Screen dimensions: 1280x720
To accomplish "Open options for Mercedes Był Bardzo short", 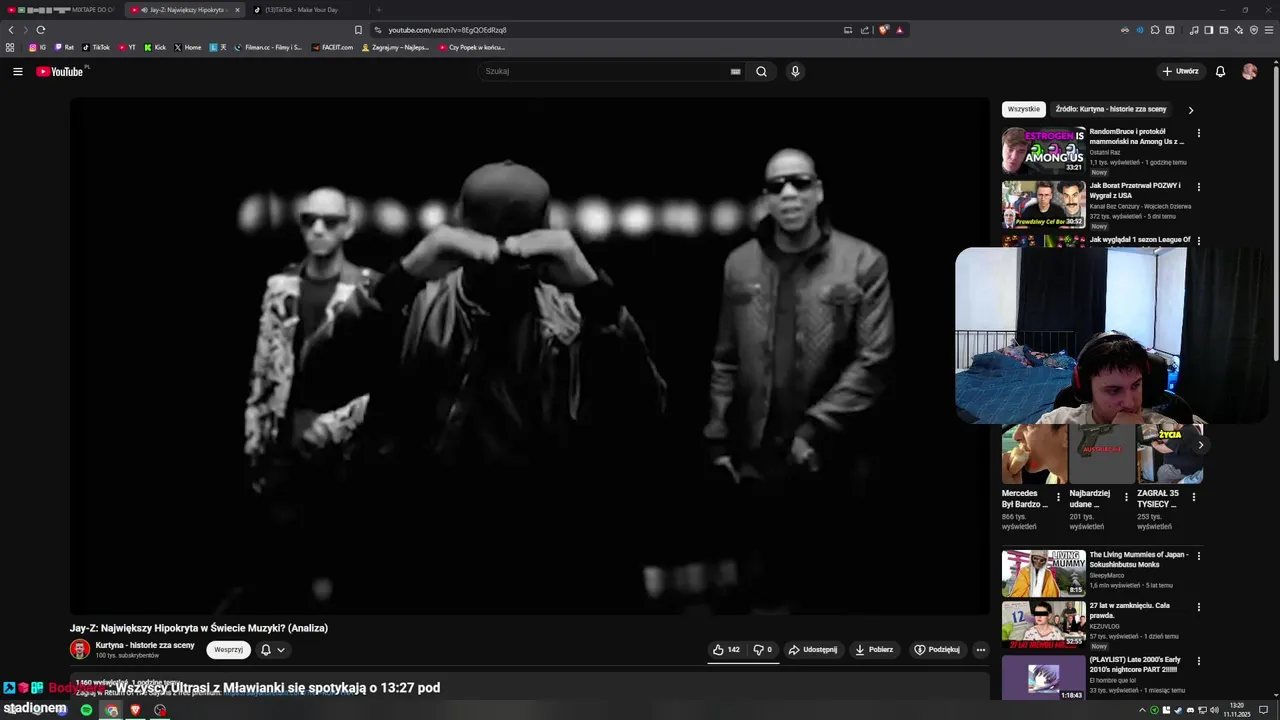I will pos(1059,496).
